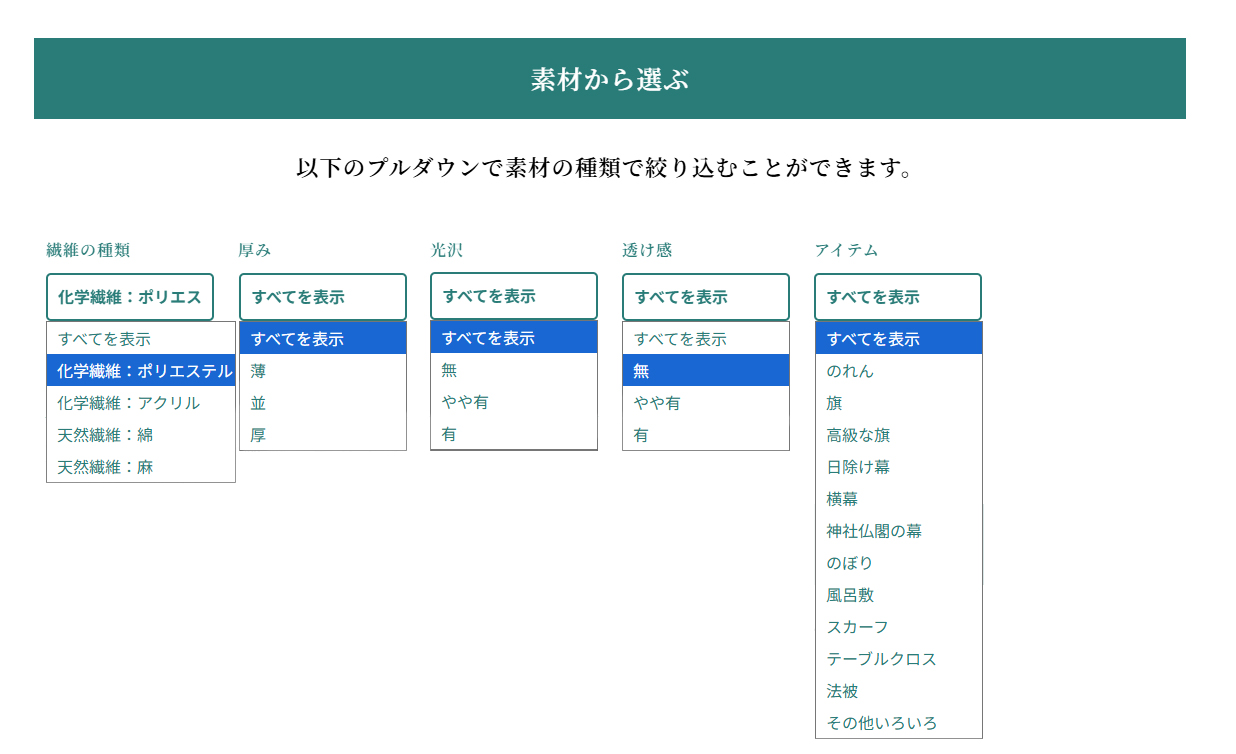
Task: Choose のぼり item option
Action: (899, 563)
